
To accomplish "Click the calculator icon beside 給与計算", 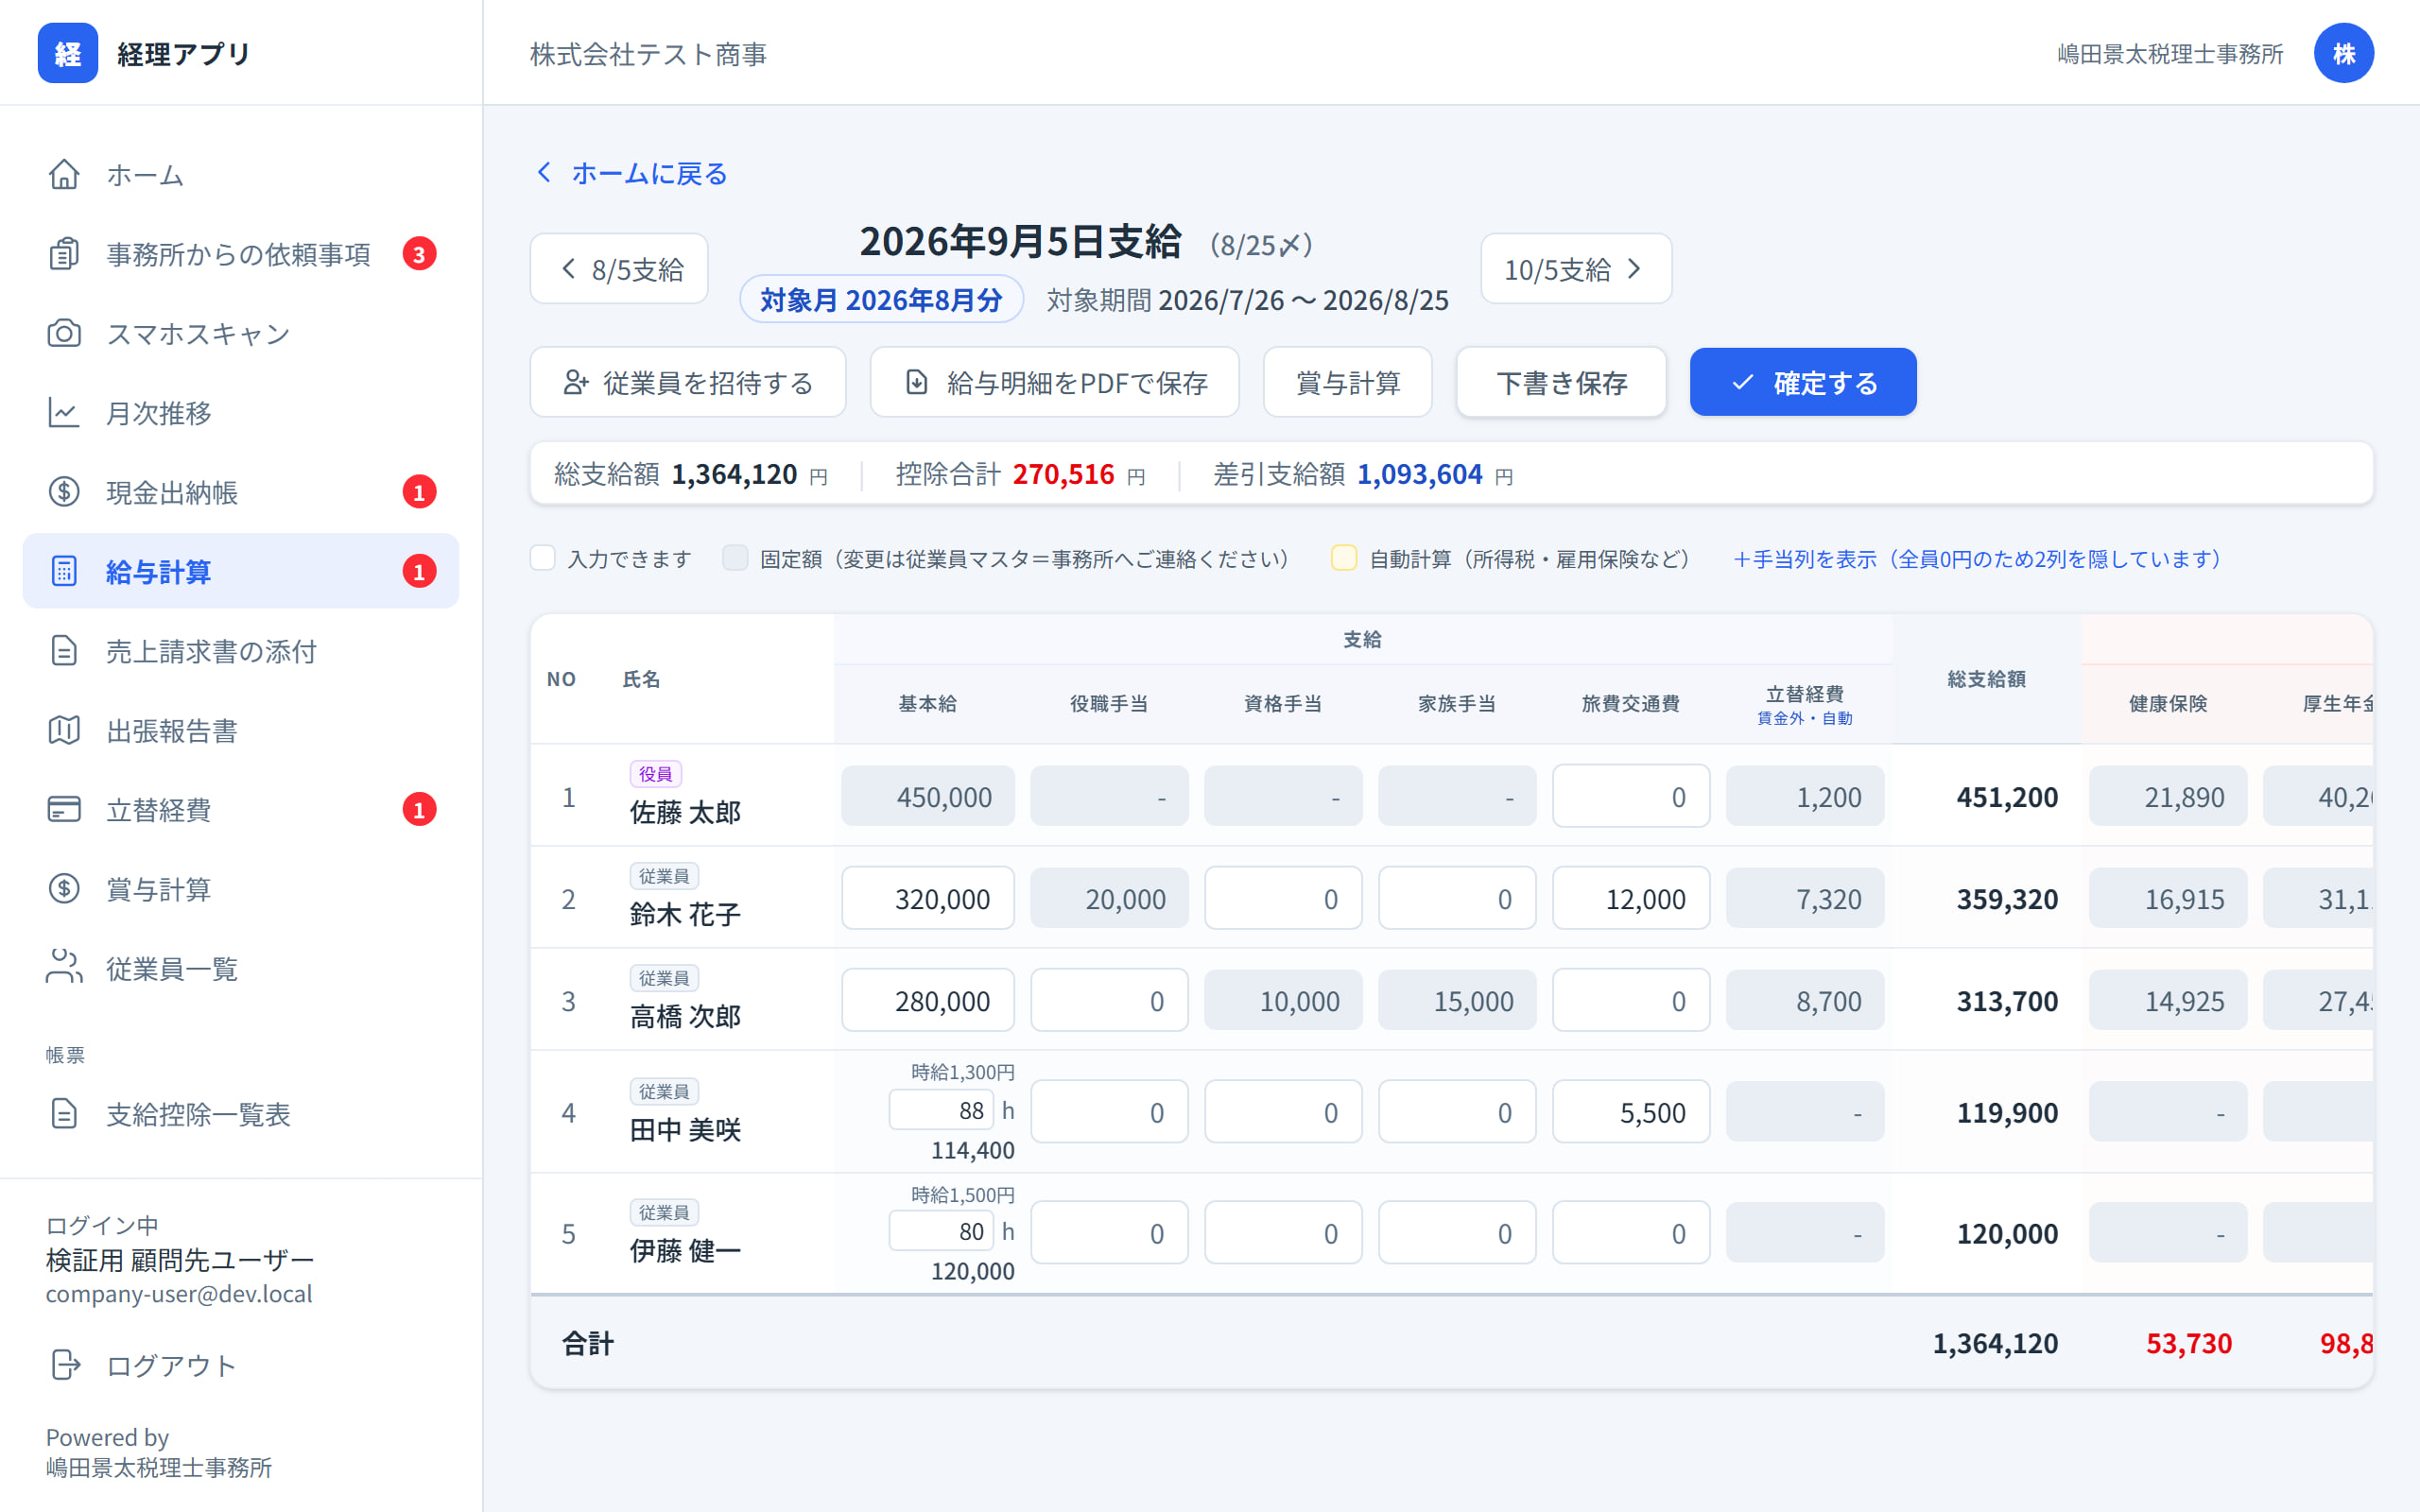I will [64, 571].
